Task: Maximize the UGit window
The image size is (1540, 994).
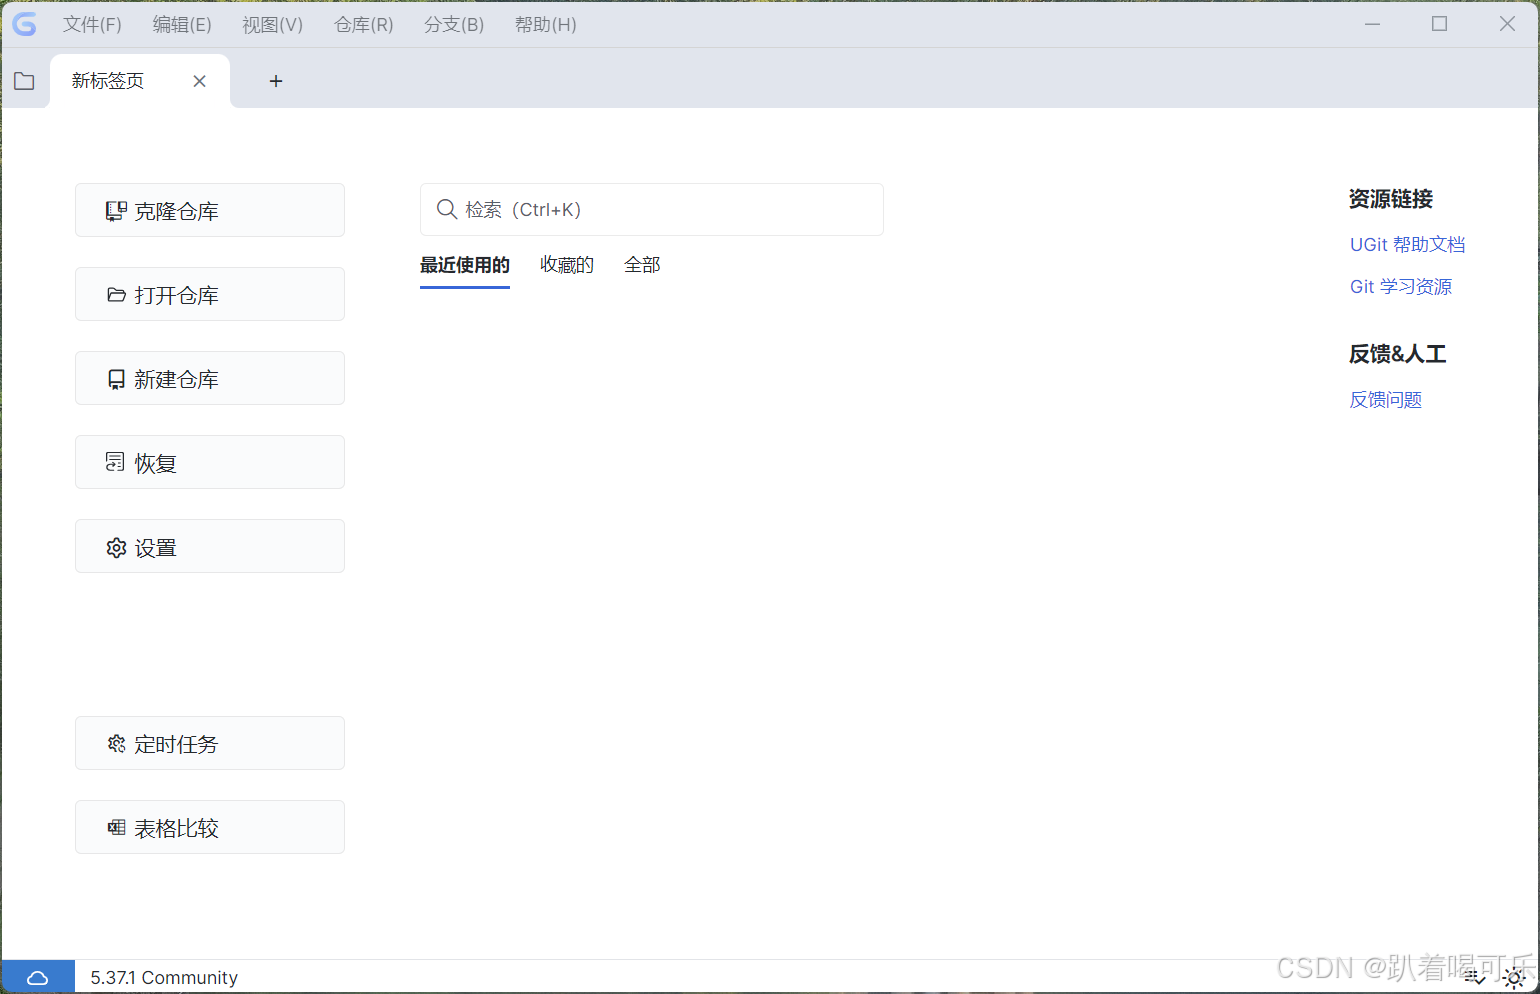Action: (1440, 24)
